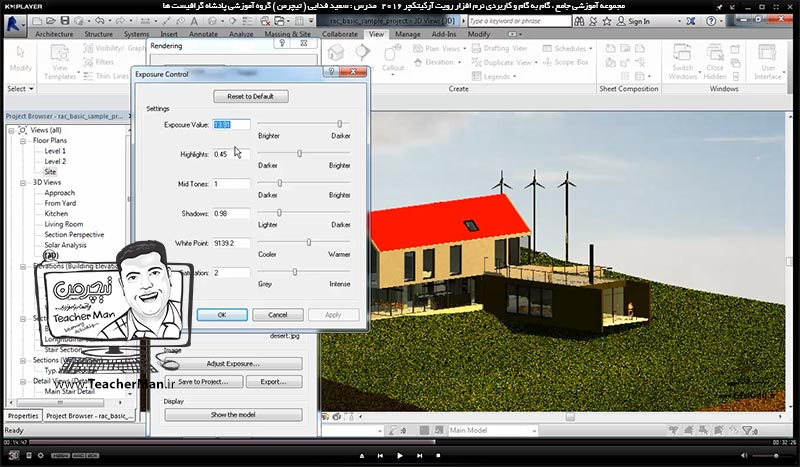Click the Reset to Default button

251,96
